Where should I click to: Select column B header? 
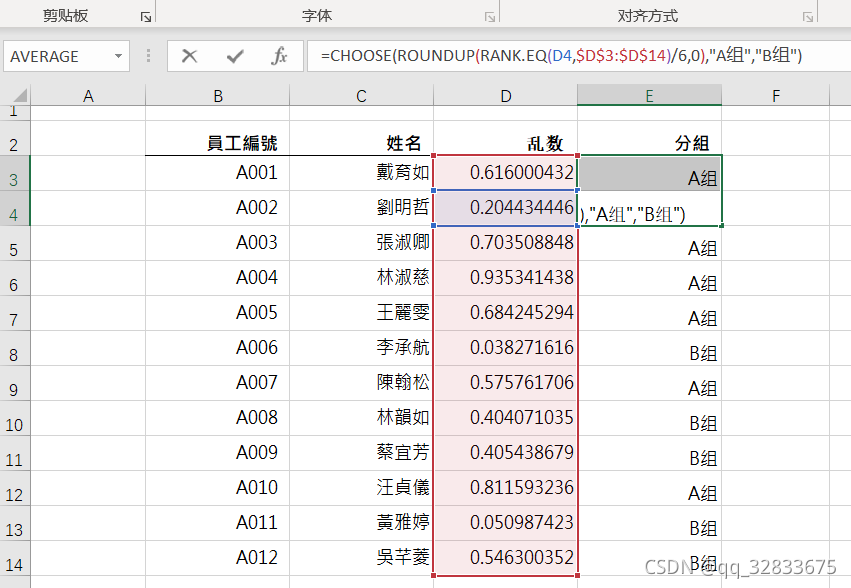point(218,96)
